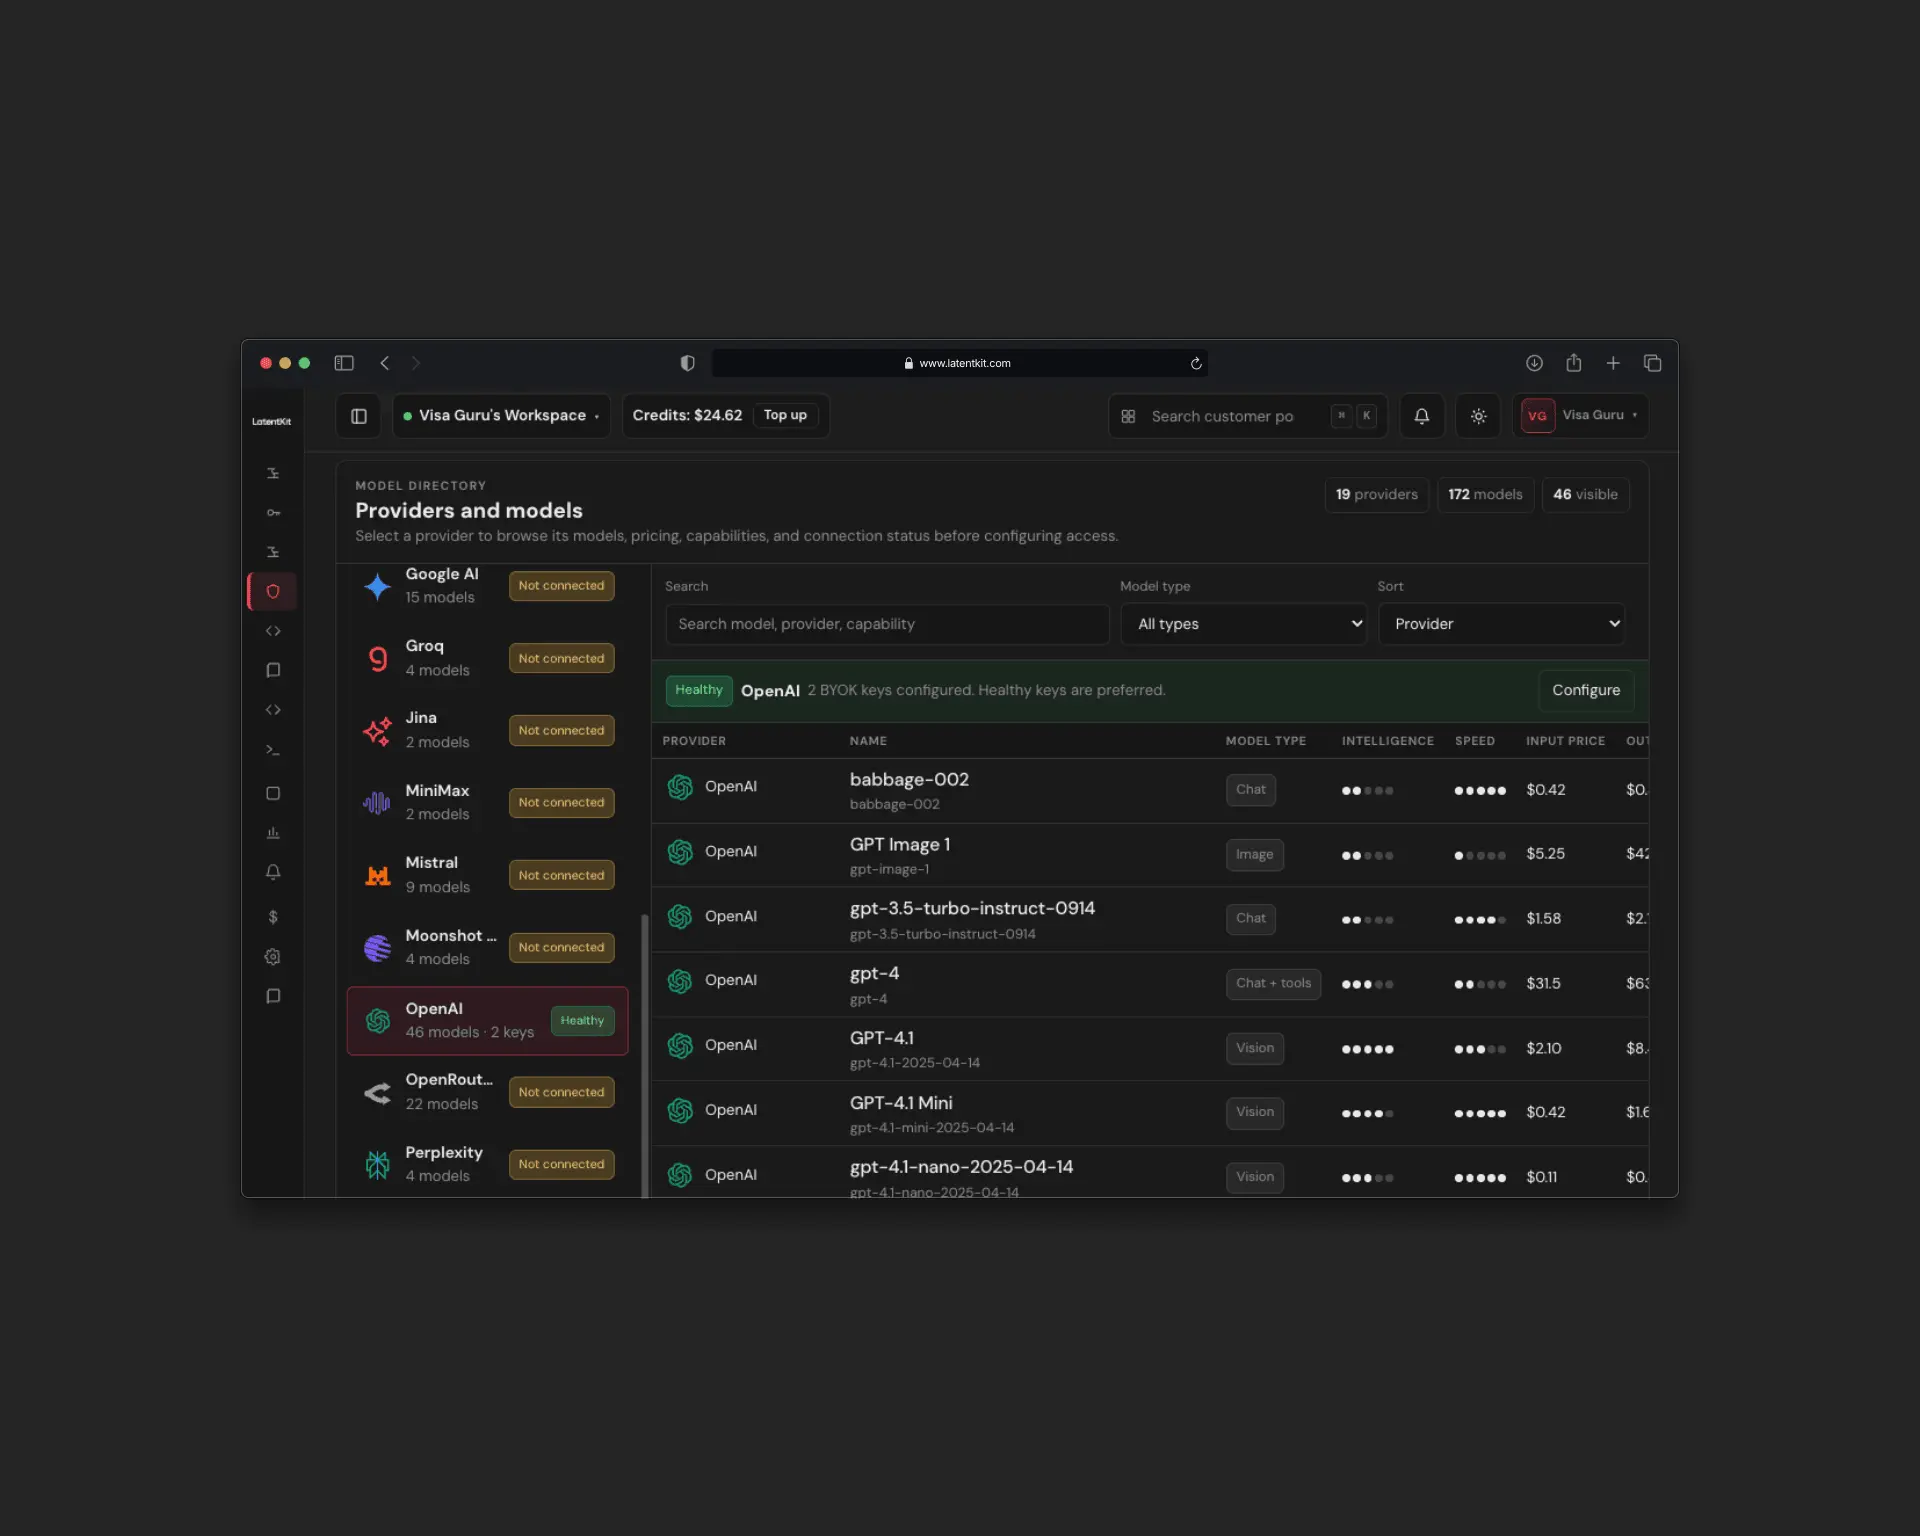Click the Groq logo icon
1920x1536 pixels.
pyautogui.click(x=377, y=658)
